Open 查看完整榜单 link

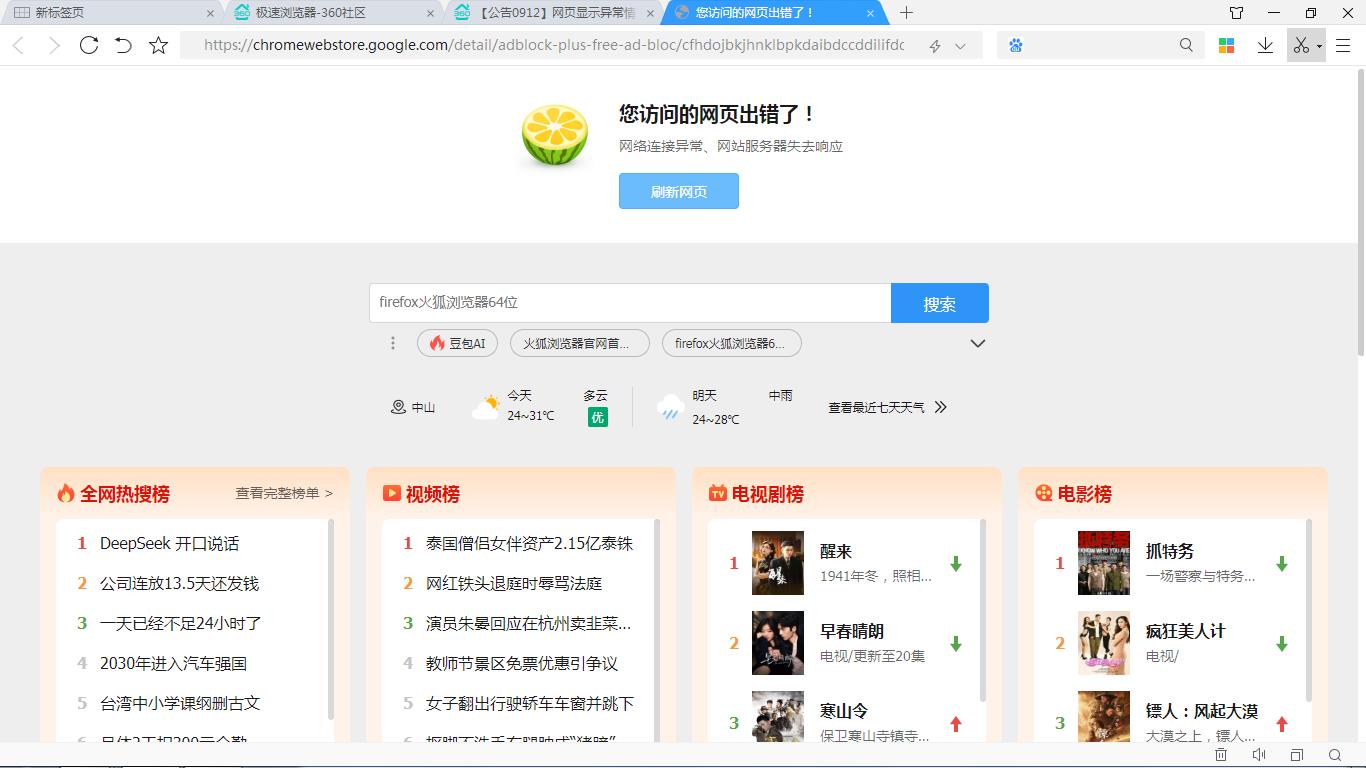tap(284, 493)
